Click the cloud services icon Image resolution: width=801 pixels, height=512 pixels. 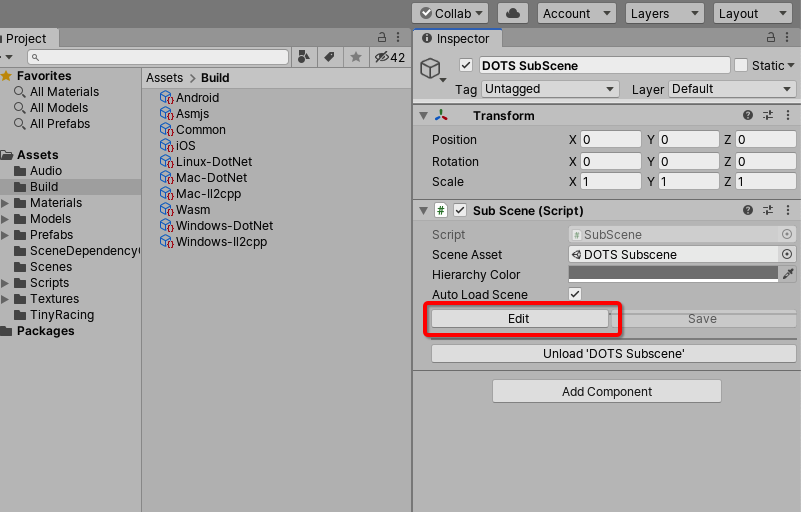pos(513,13)
